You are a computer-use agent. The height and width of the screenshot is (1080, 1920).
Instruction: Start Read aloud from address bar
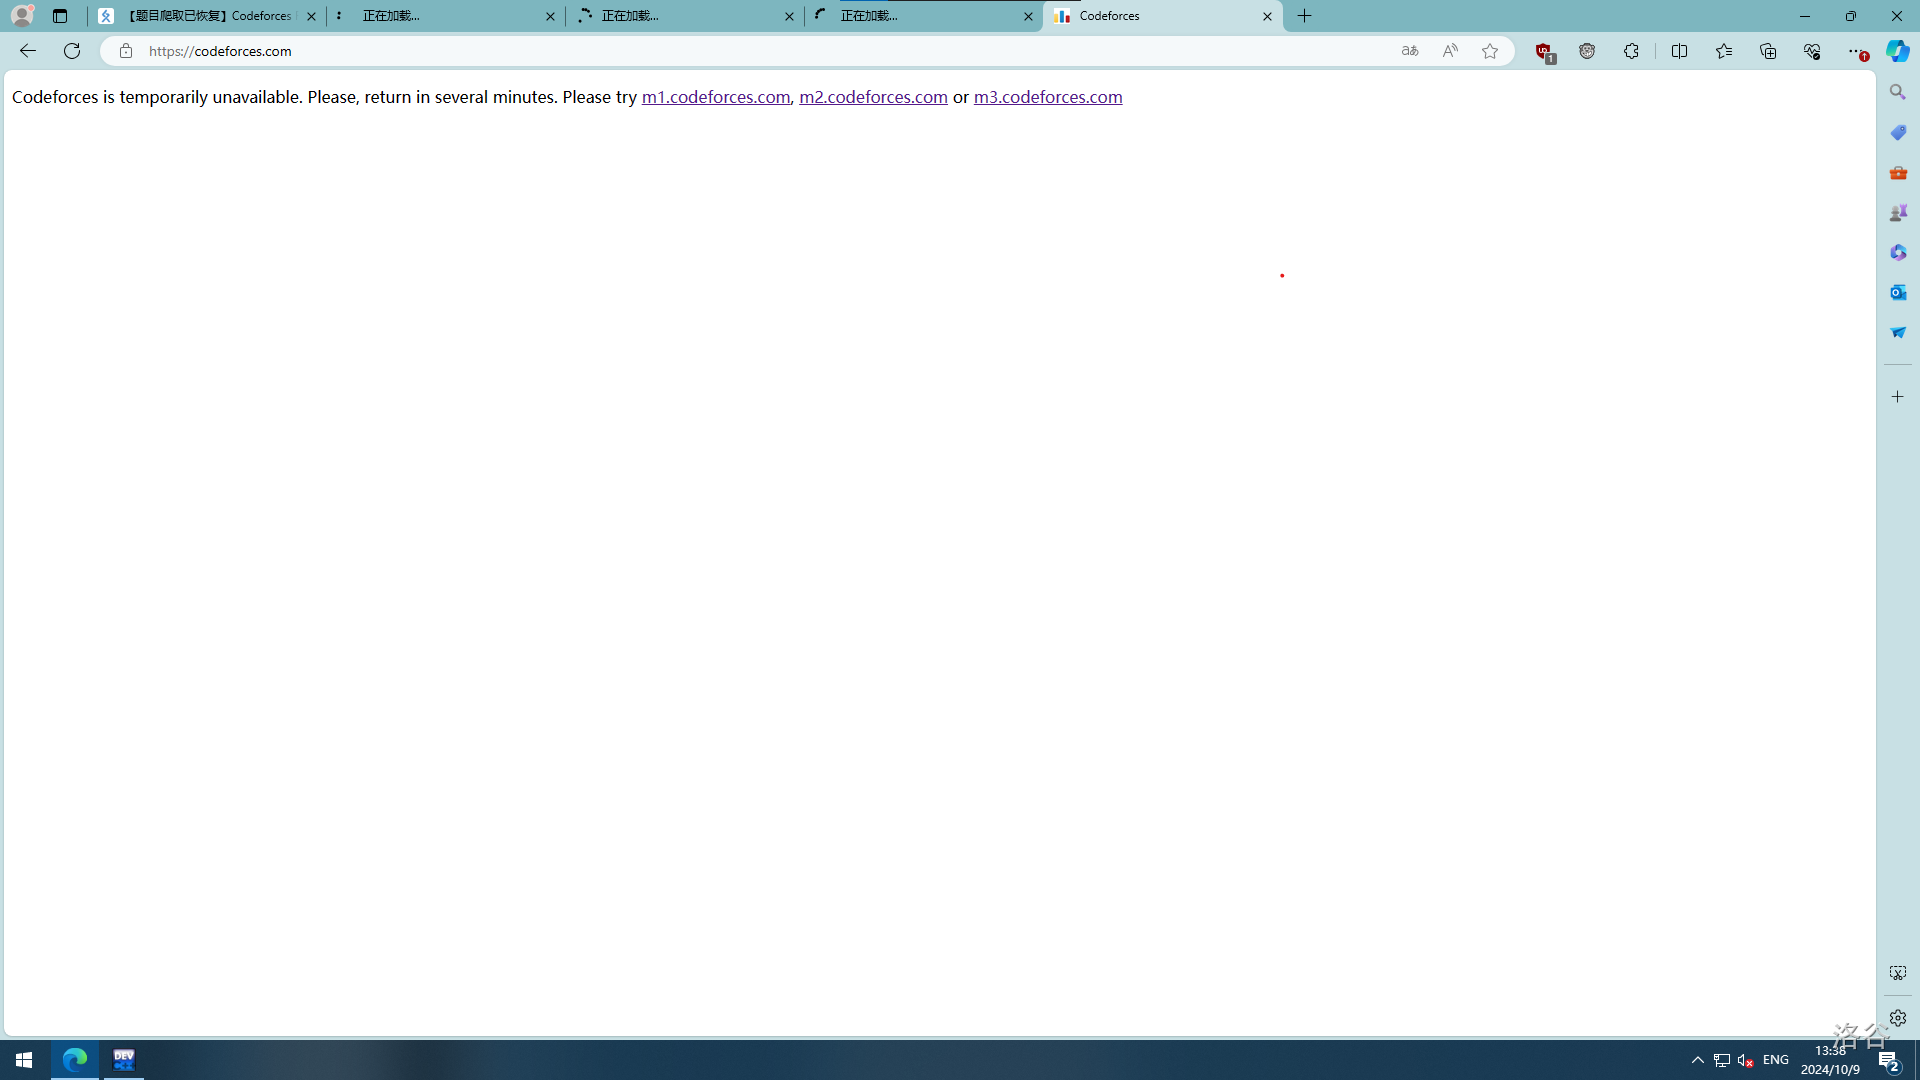[x=1450, y=51]
